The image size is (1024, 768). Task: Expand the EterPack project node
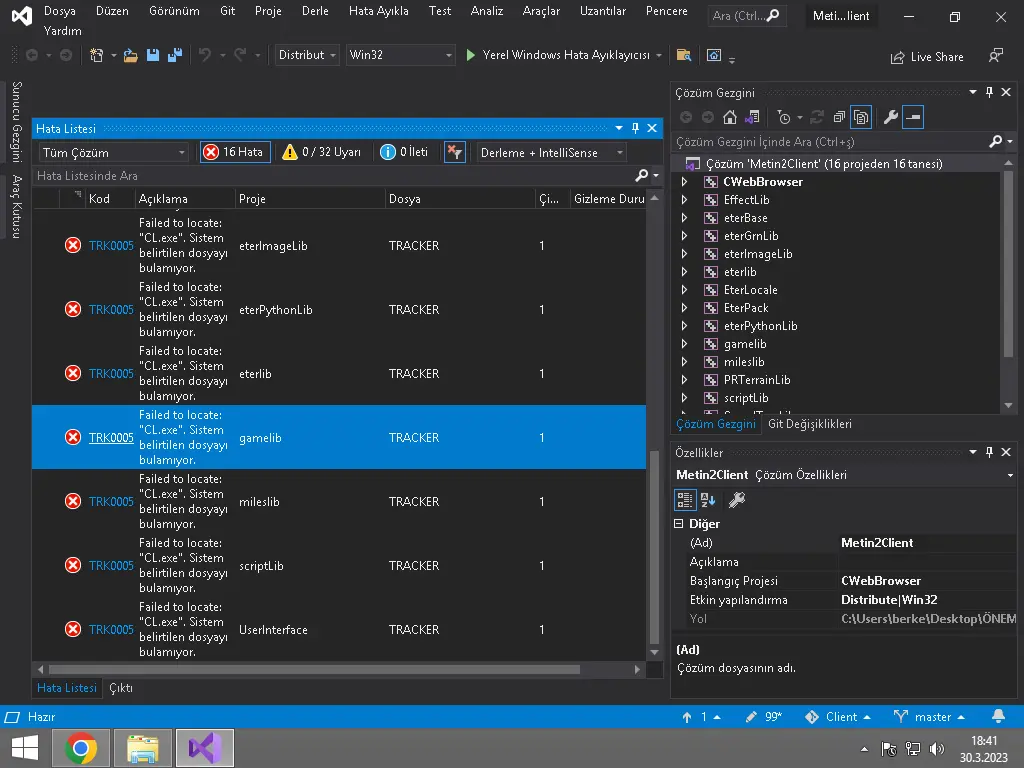tap(684, 308)
